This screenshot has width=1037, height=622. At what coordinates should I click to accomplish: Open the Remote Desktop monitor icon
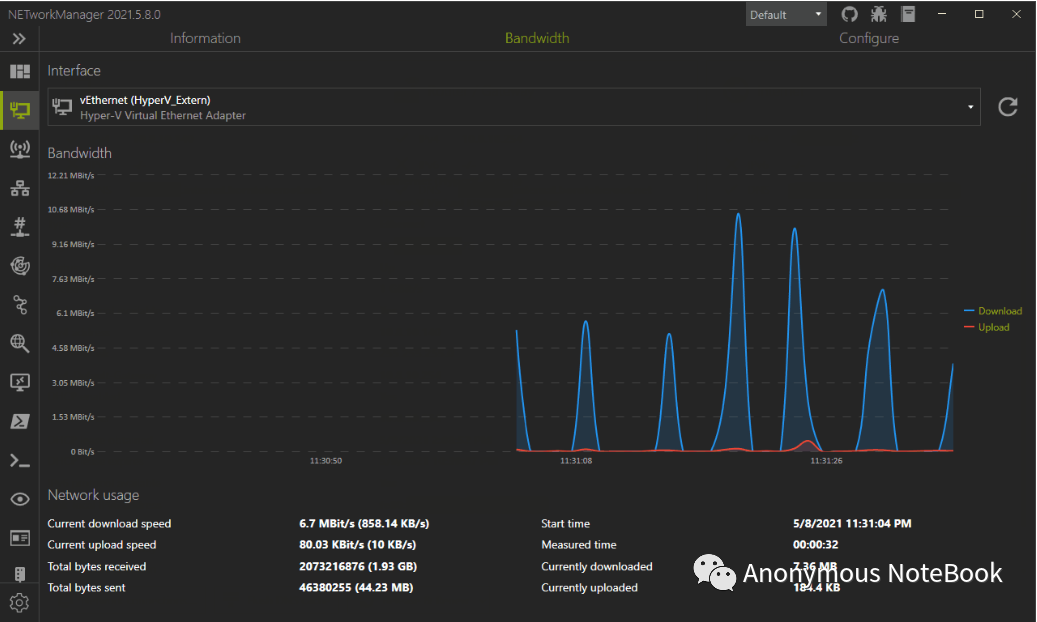(x=20, y=382)
